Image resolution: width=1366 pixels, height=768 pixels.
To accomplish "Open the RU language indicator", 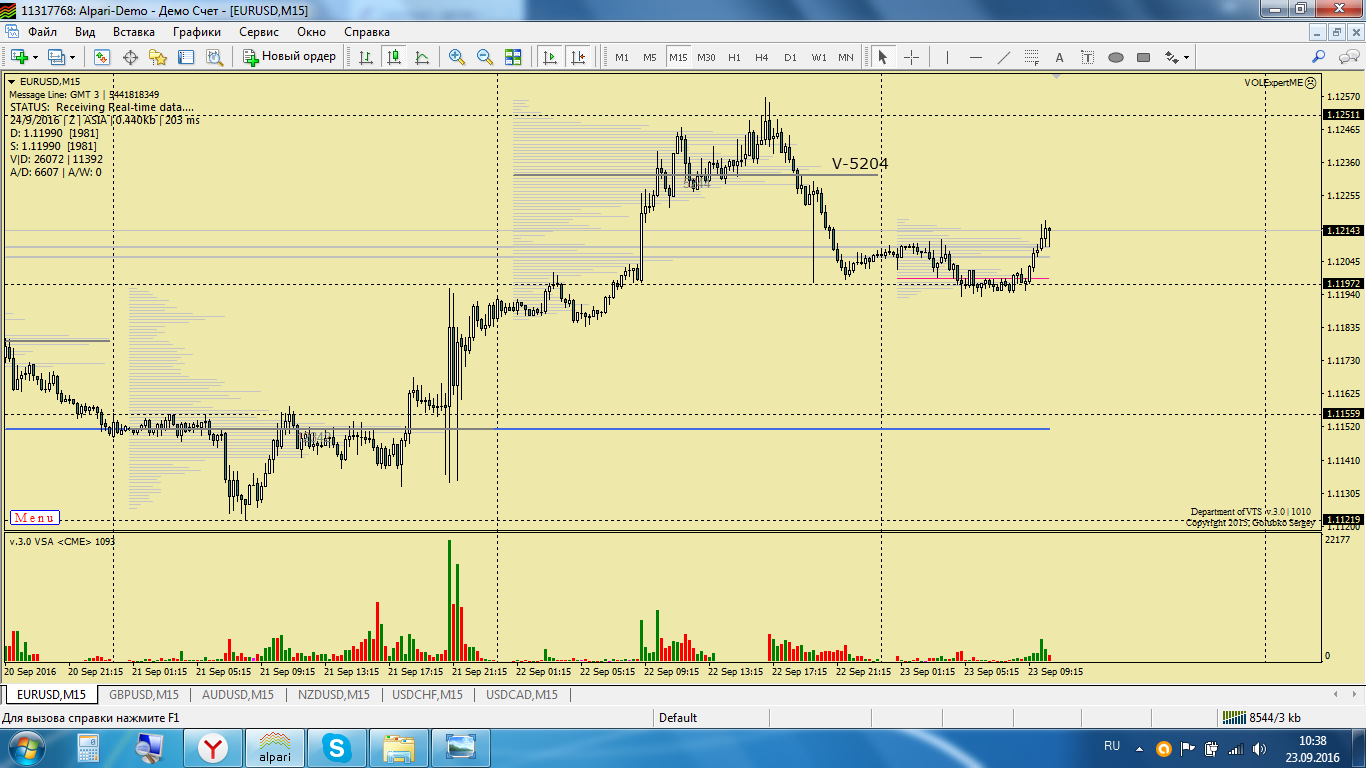I will click(1112, 747).
